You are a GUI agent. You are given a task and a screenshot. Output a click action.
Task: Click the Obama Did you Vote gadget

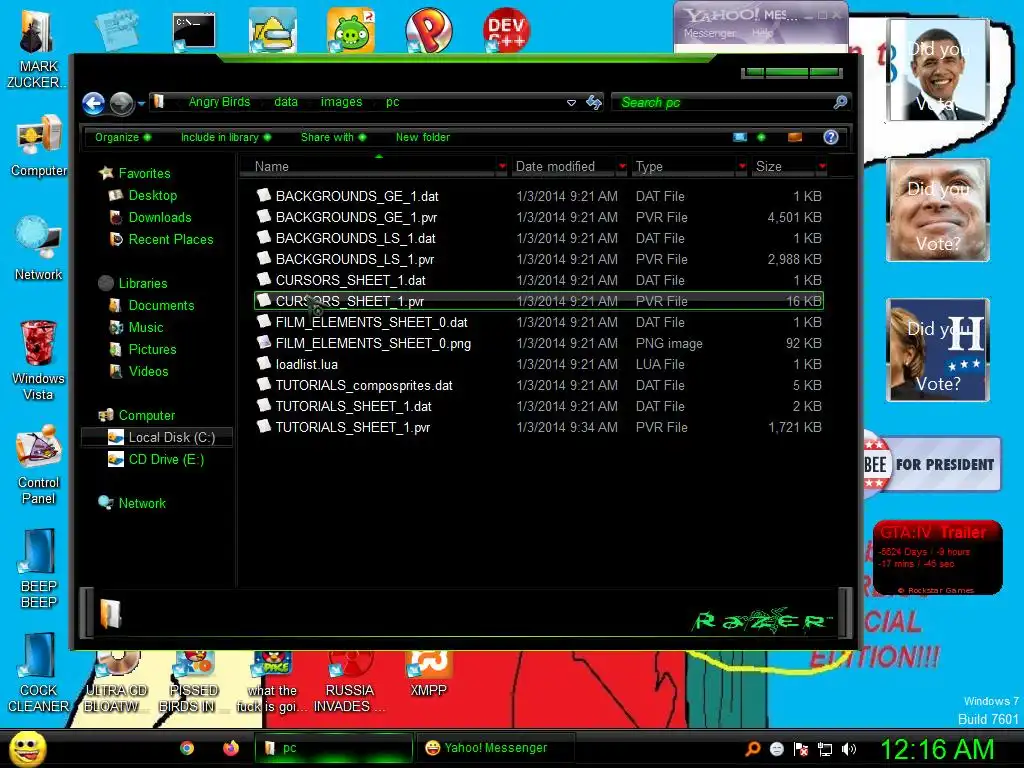[938, 70]
